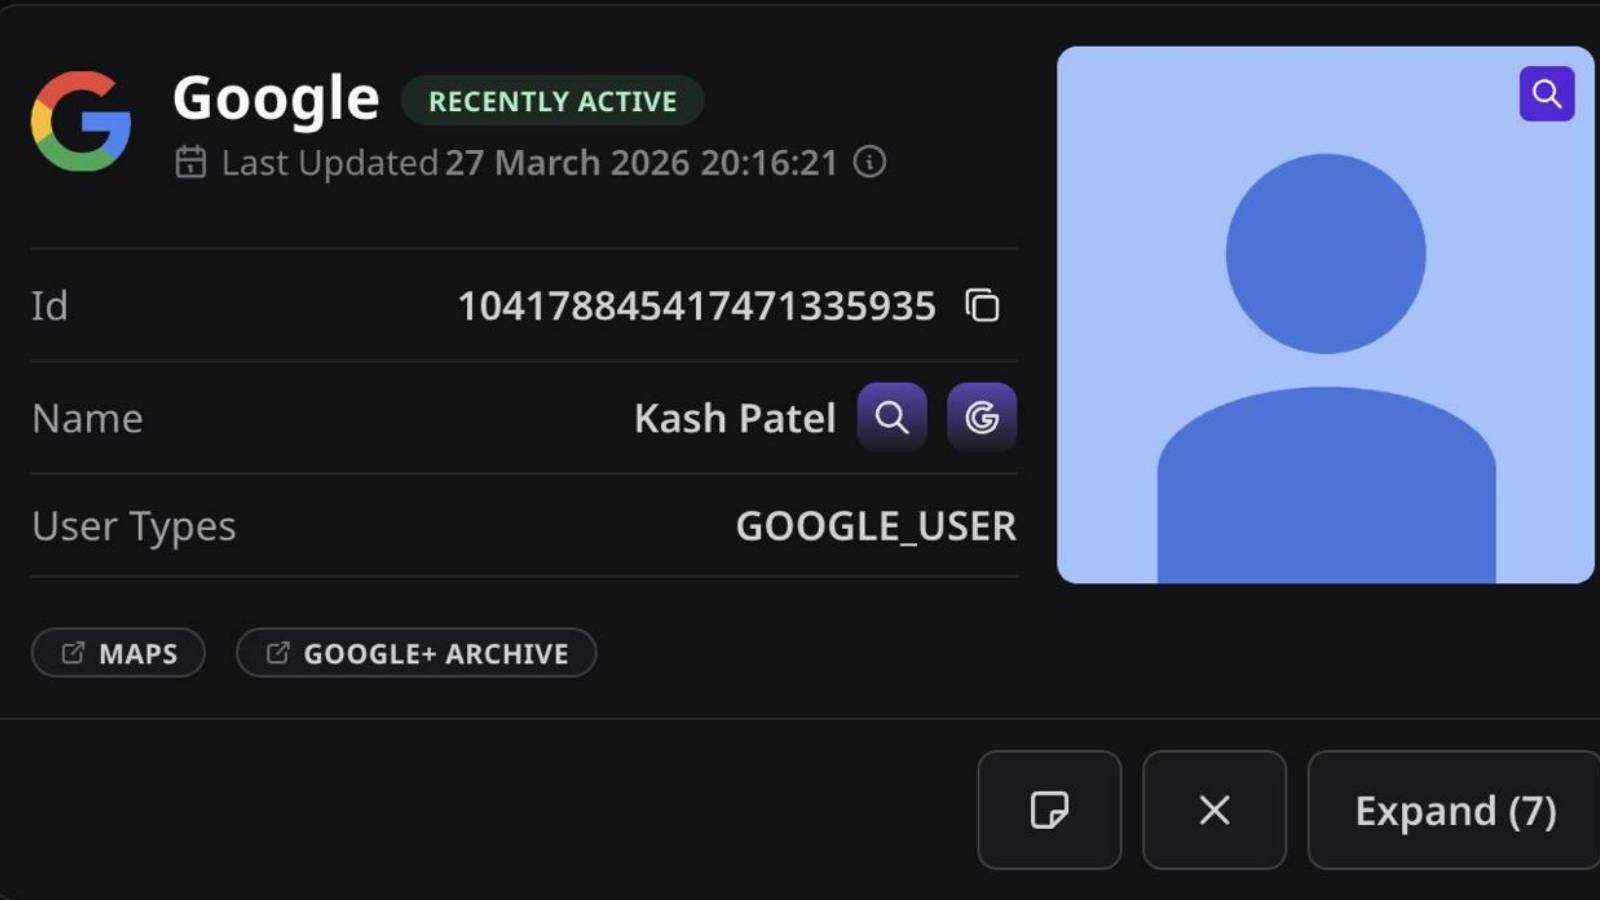Image resolution: width=1600 pixels, height=900 pixels.
Task: Click the Google module header title
Action: pos(276,97)
